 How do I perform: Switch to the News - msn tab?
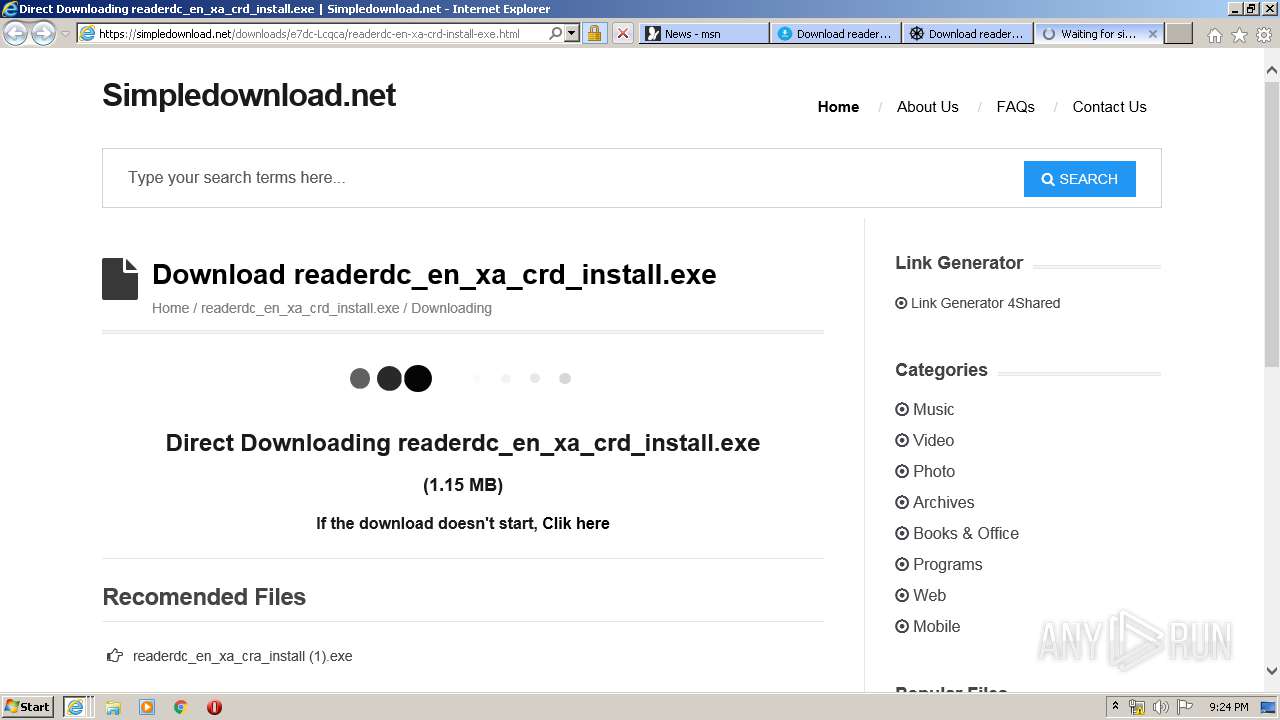704,33
